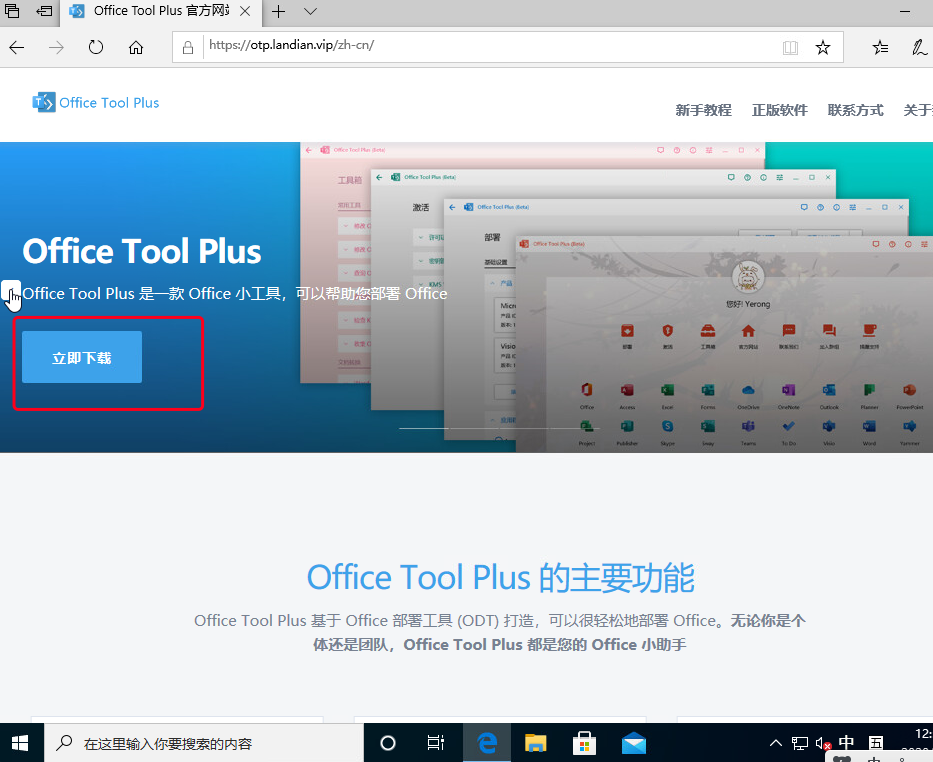
Task: Click the Edge taskbar icon
Action: [x=487, y=743]
